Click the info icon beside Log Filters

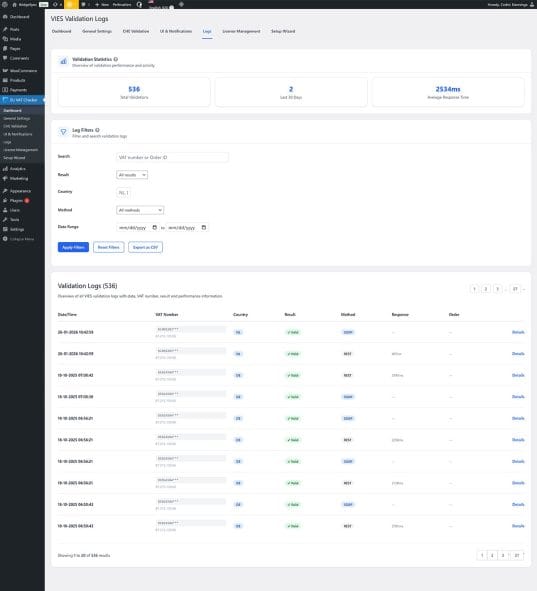click(x=97, y=130)
